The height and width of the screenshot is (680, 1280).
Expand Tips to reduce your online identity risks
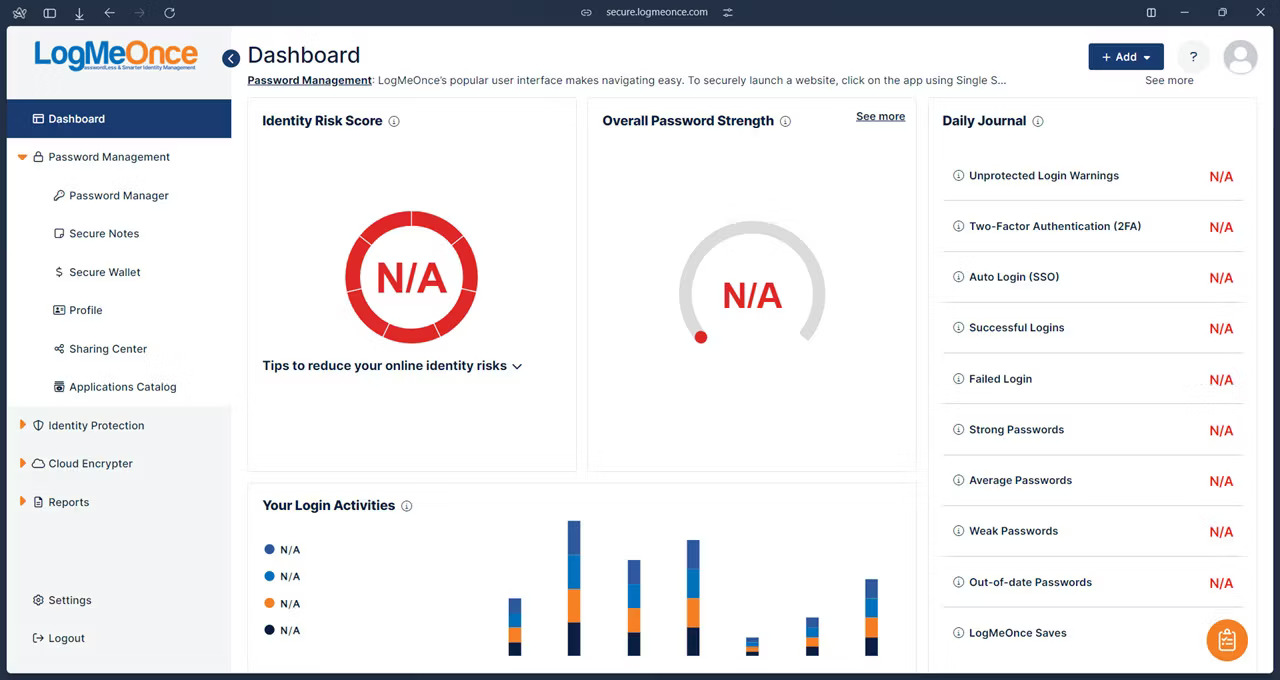[391, 365]
